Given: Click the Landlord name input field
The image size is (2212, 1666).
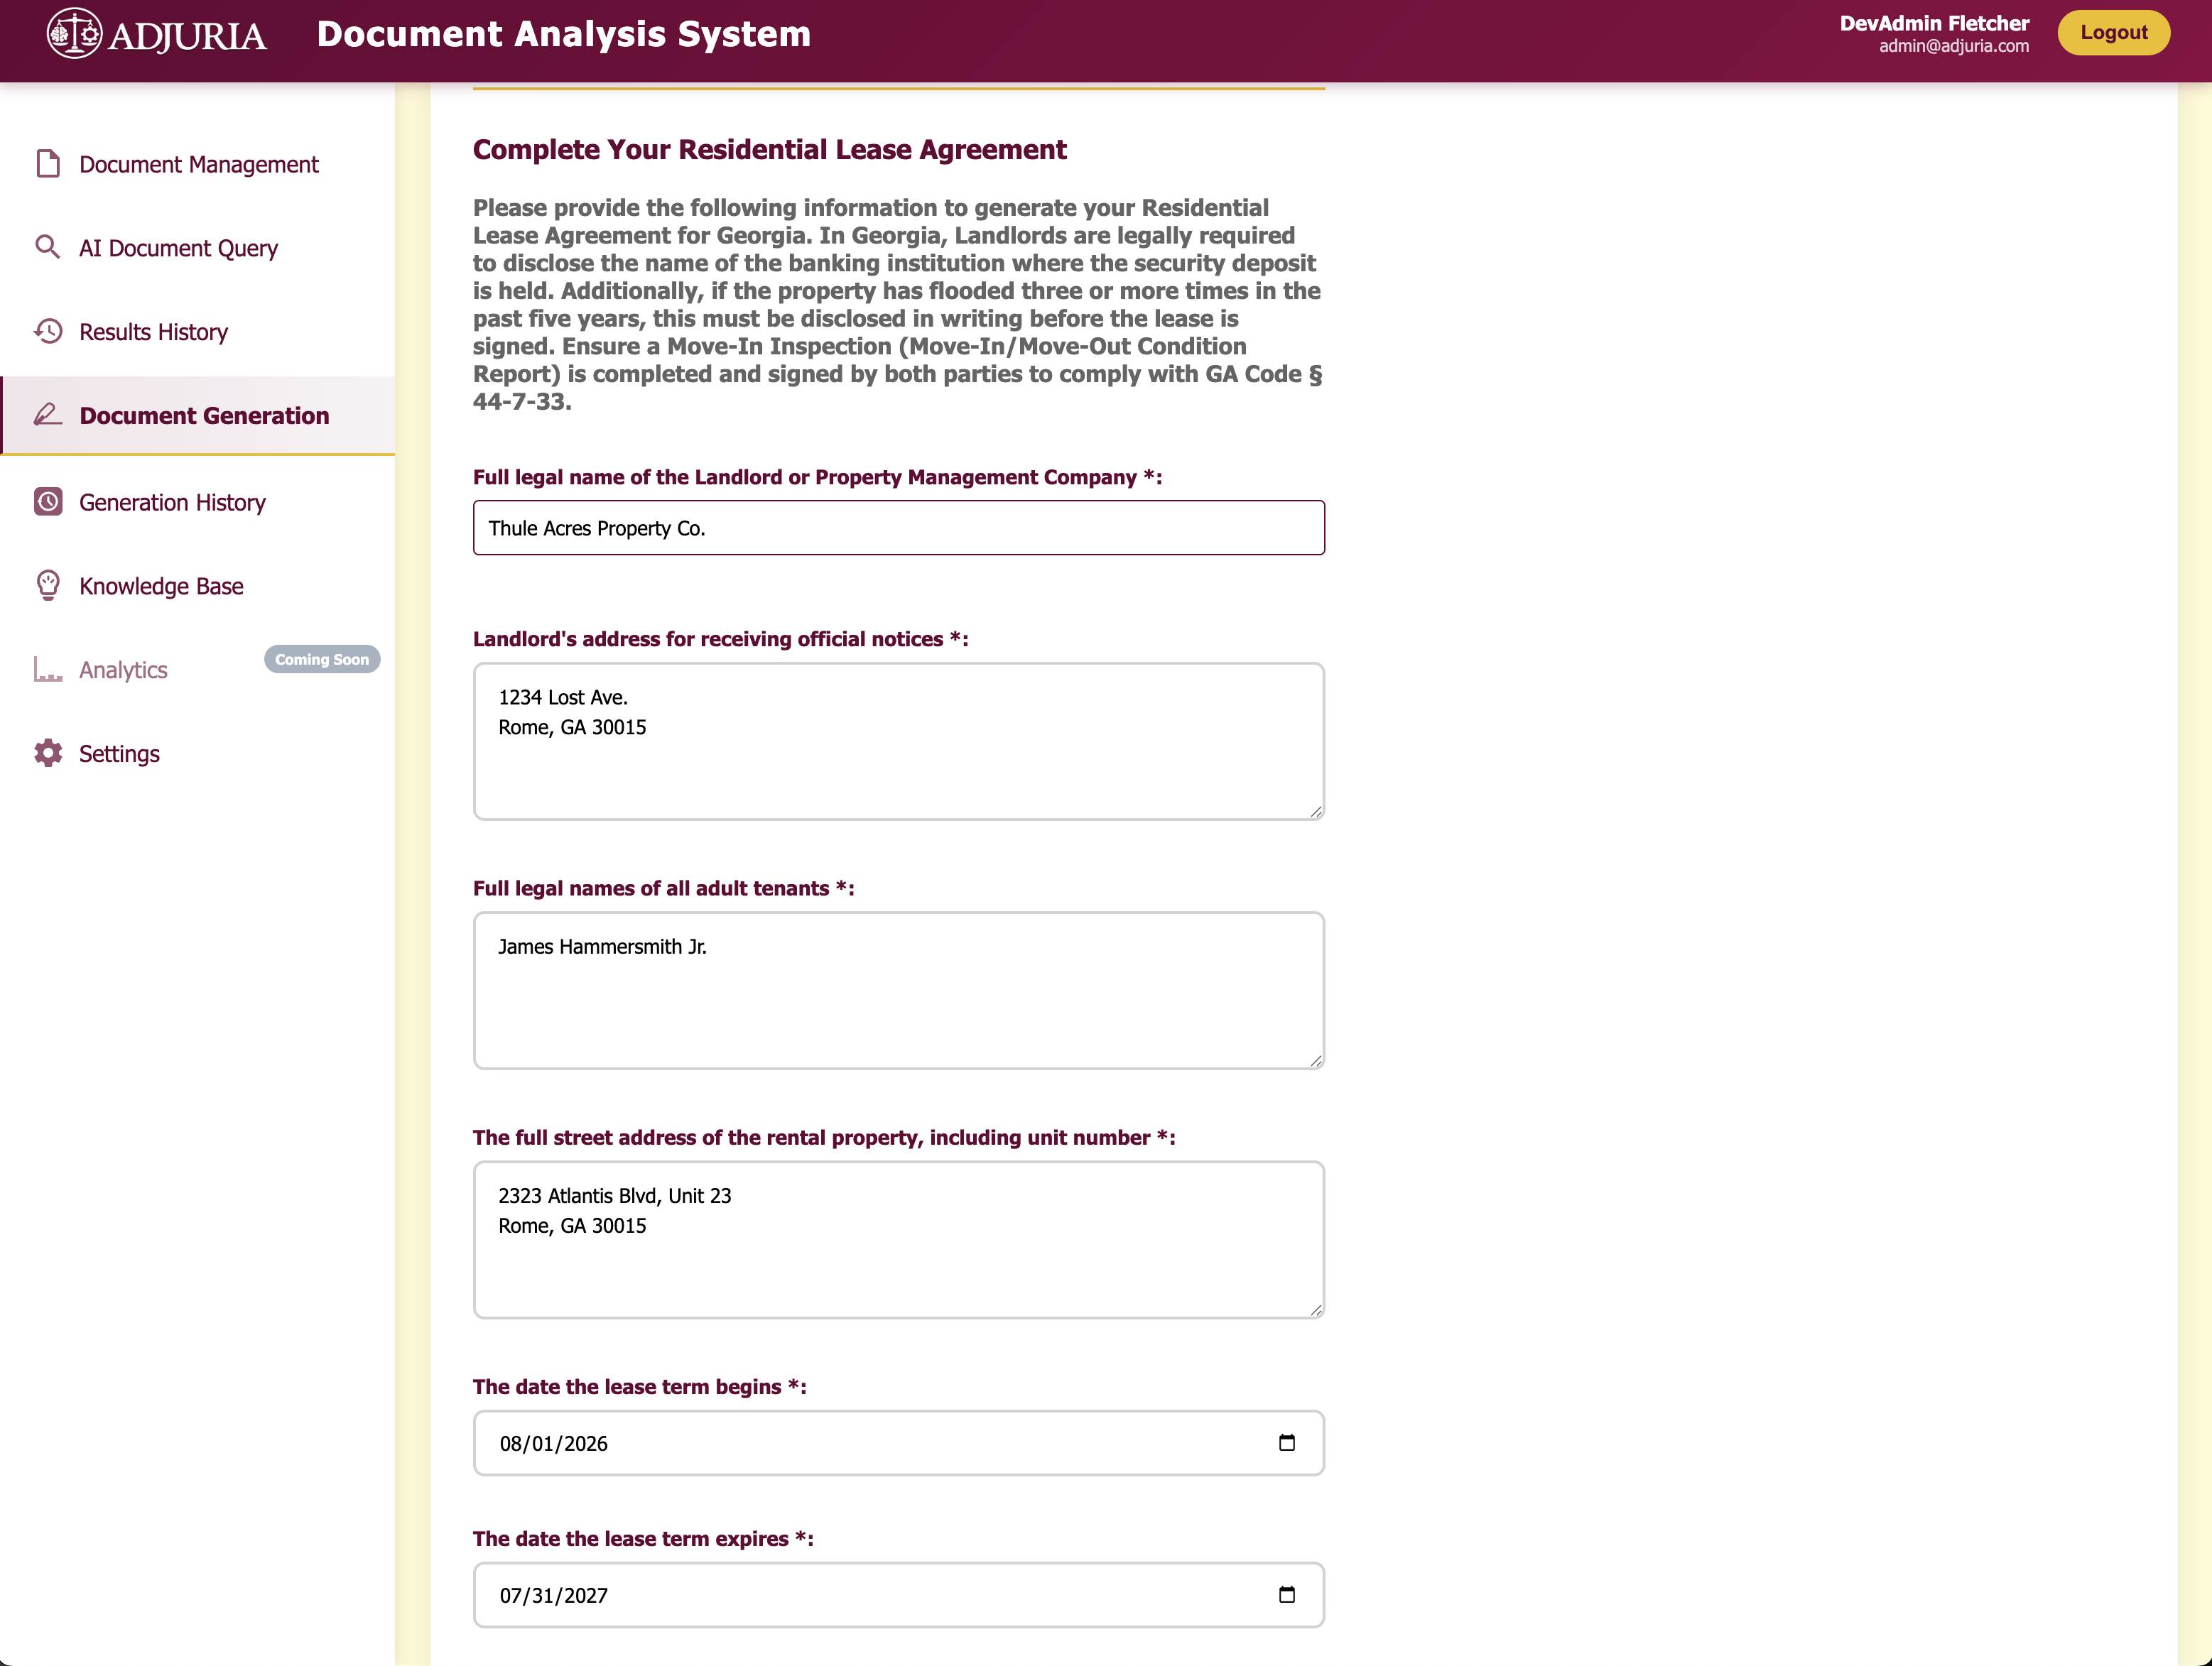Looking at the screenshot, I should tap(898, 528).
